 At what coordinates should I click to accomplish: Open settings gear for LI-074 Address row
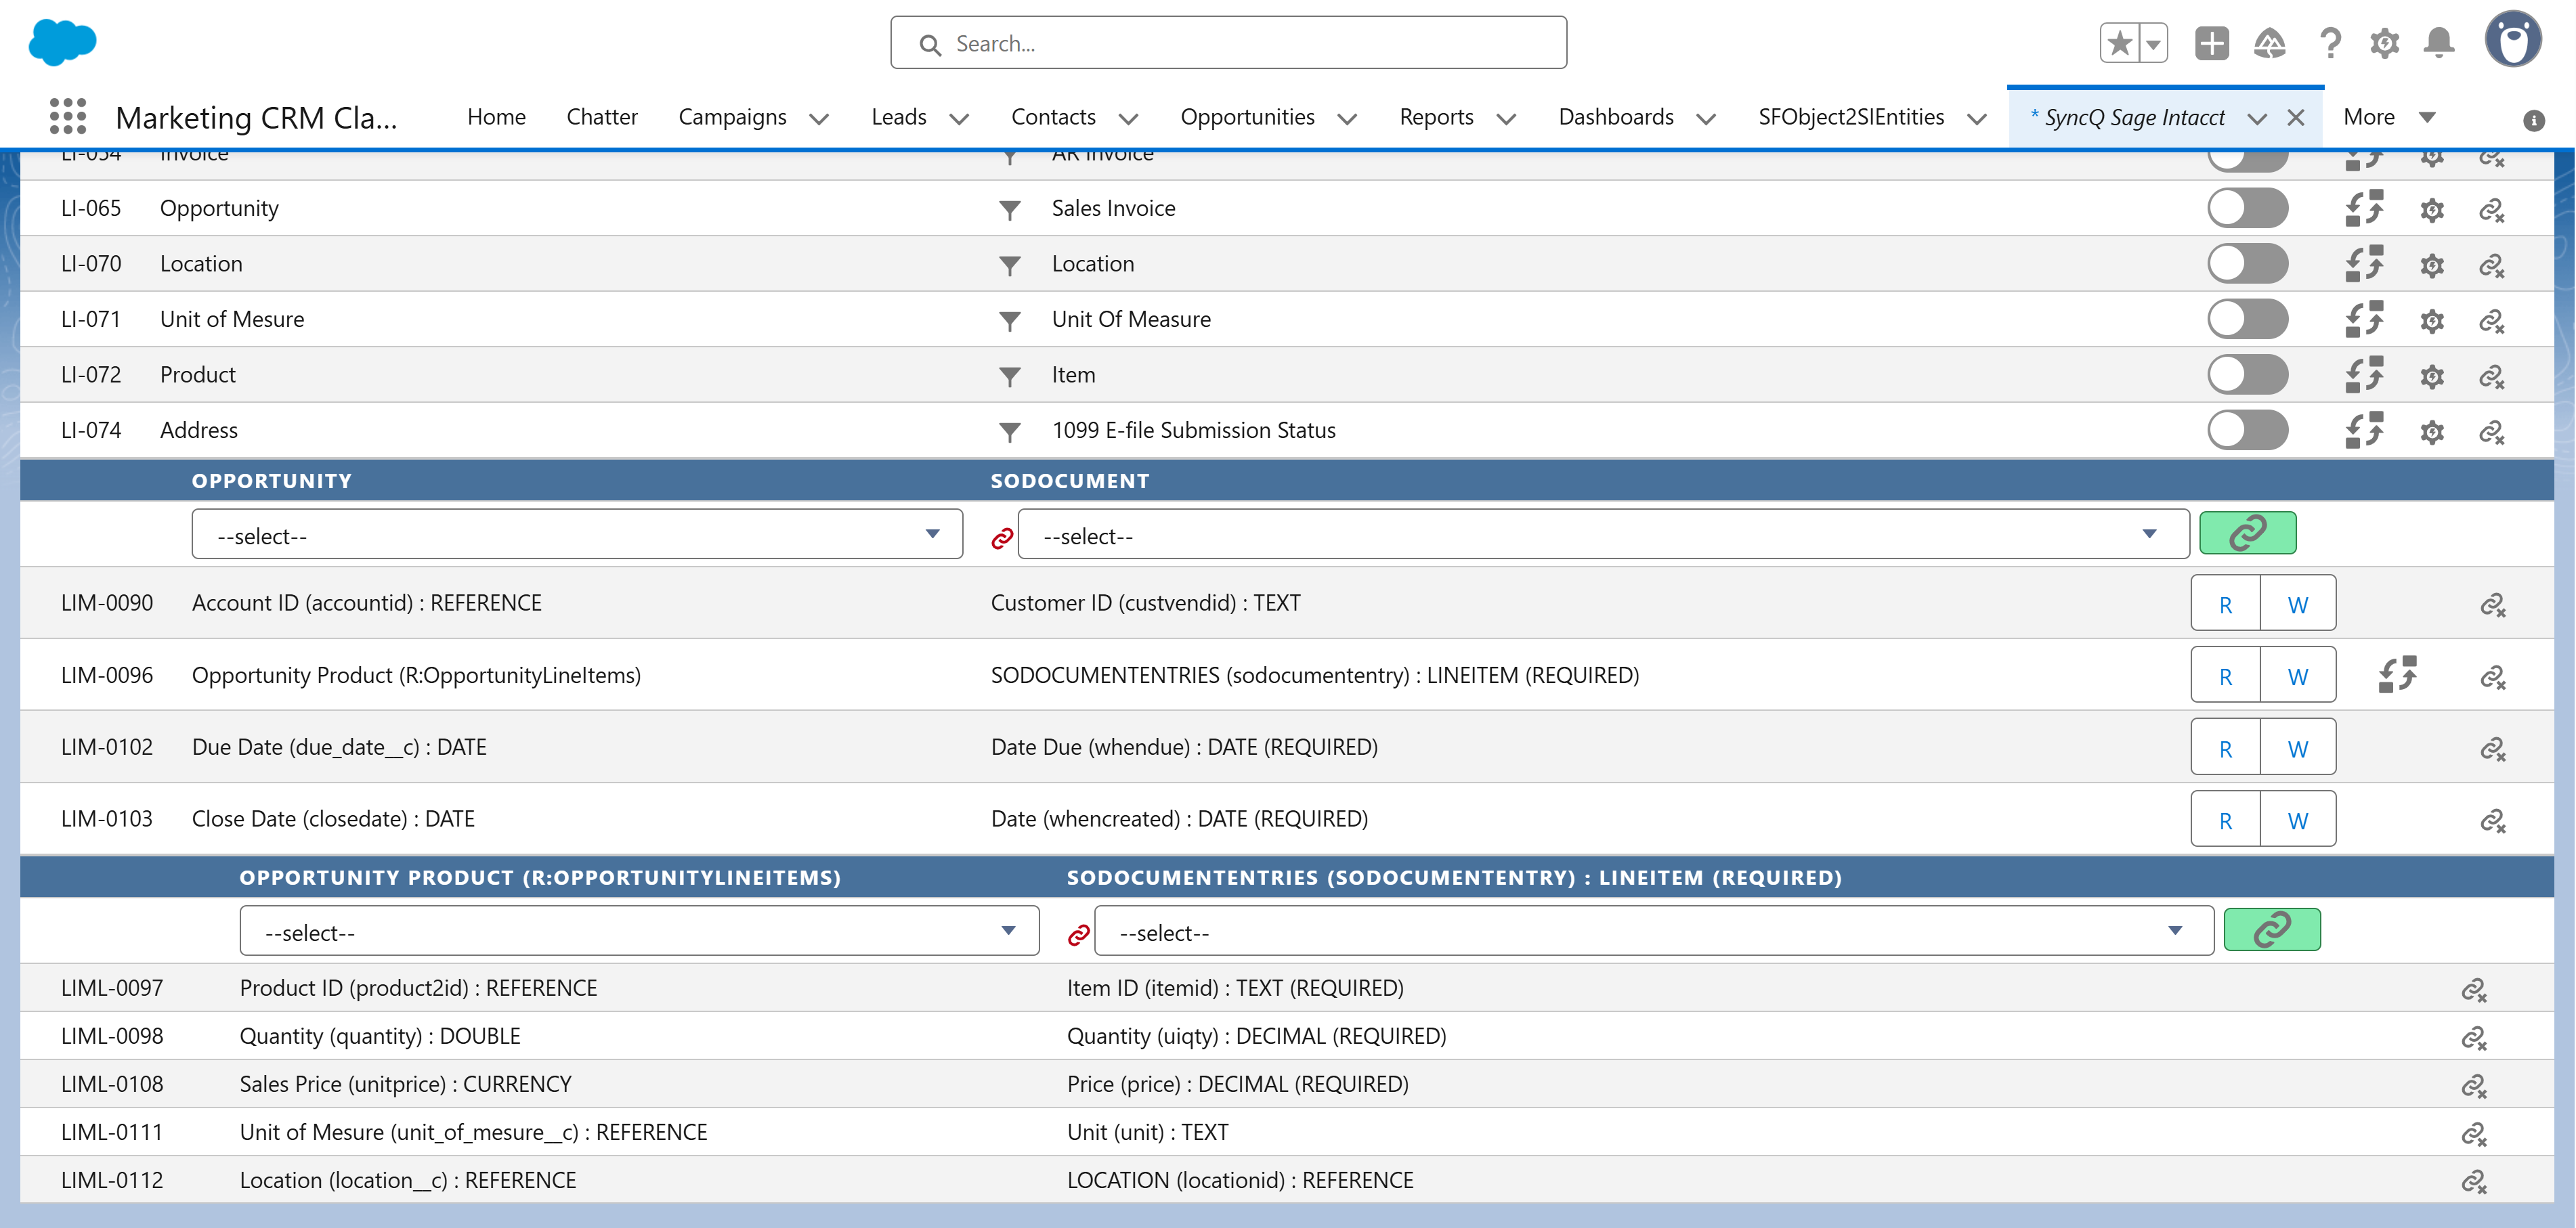click(2432, 432)
